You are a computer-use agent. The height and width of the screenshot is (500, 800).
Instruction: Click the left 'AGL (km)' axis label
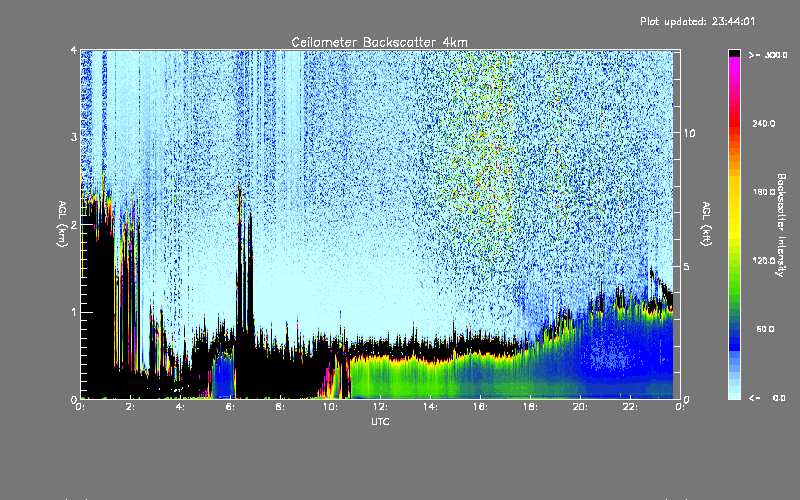coord(62,224)
